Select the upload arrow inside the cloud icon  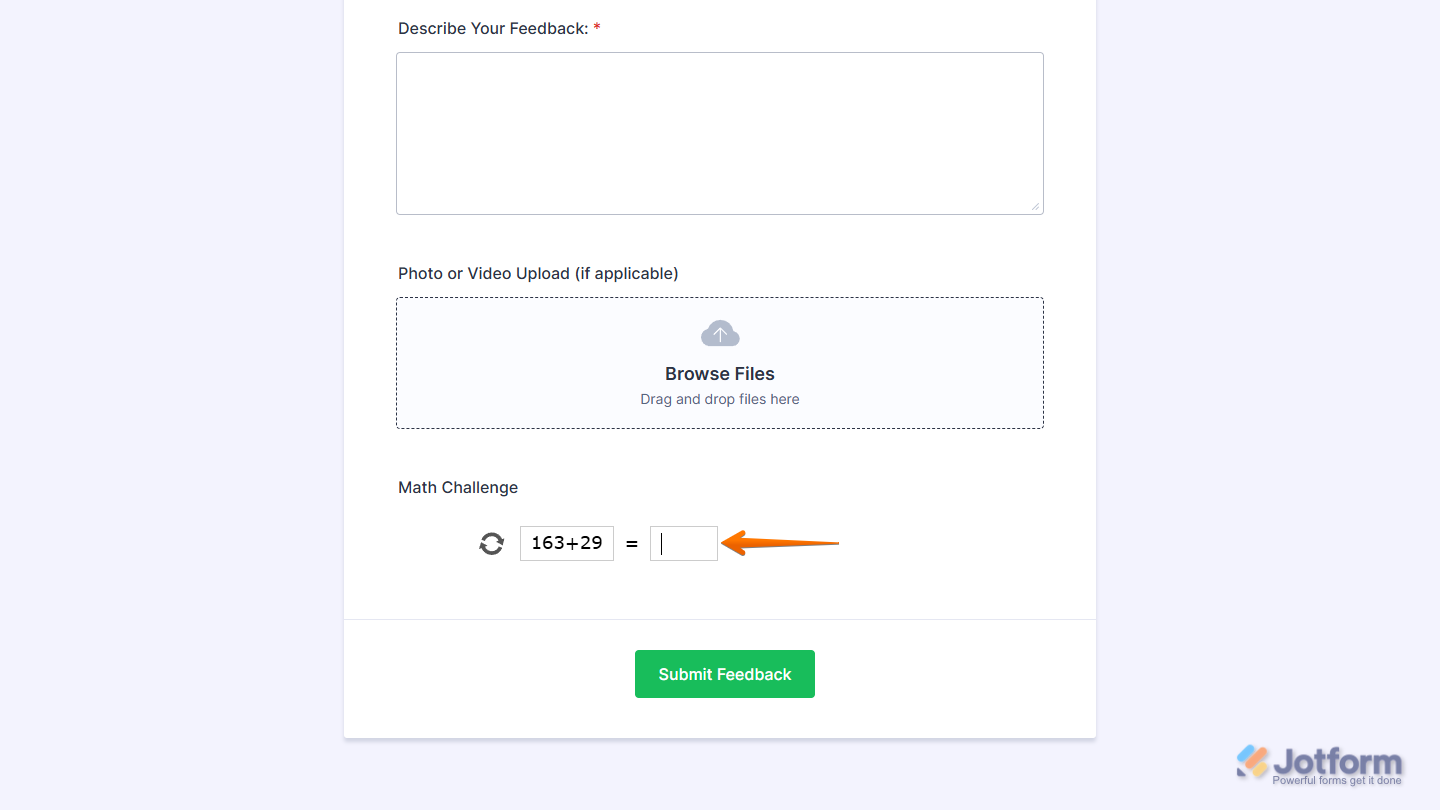[720, 333]
